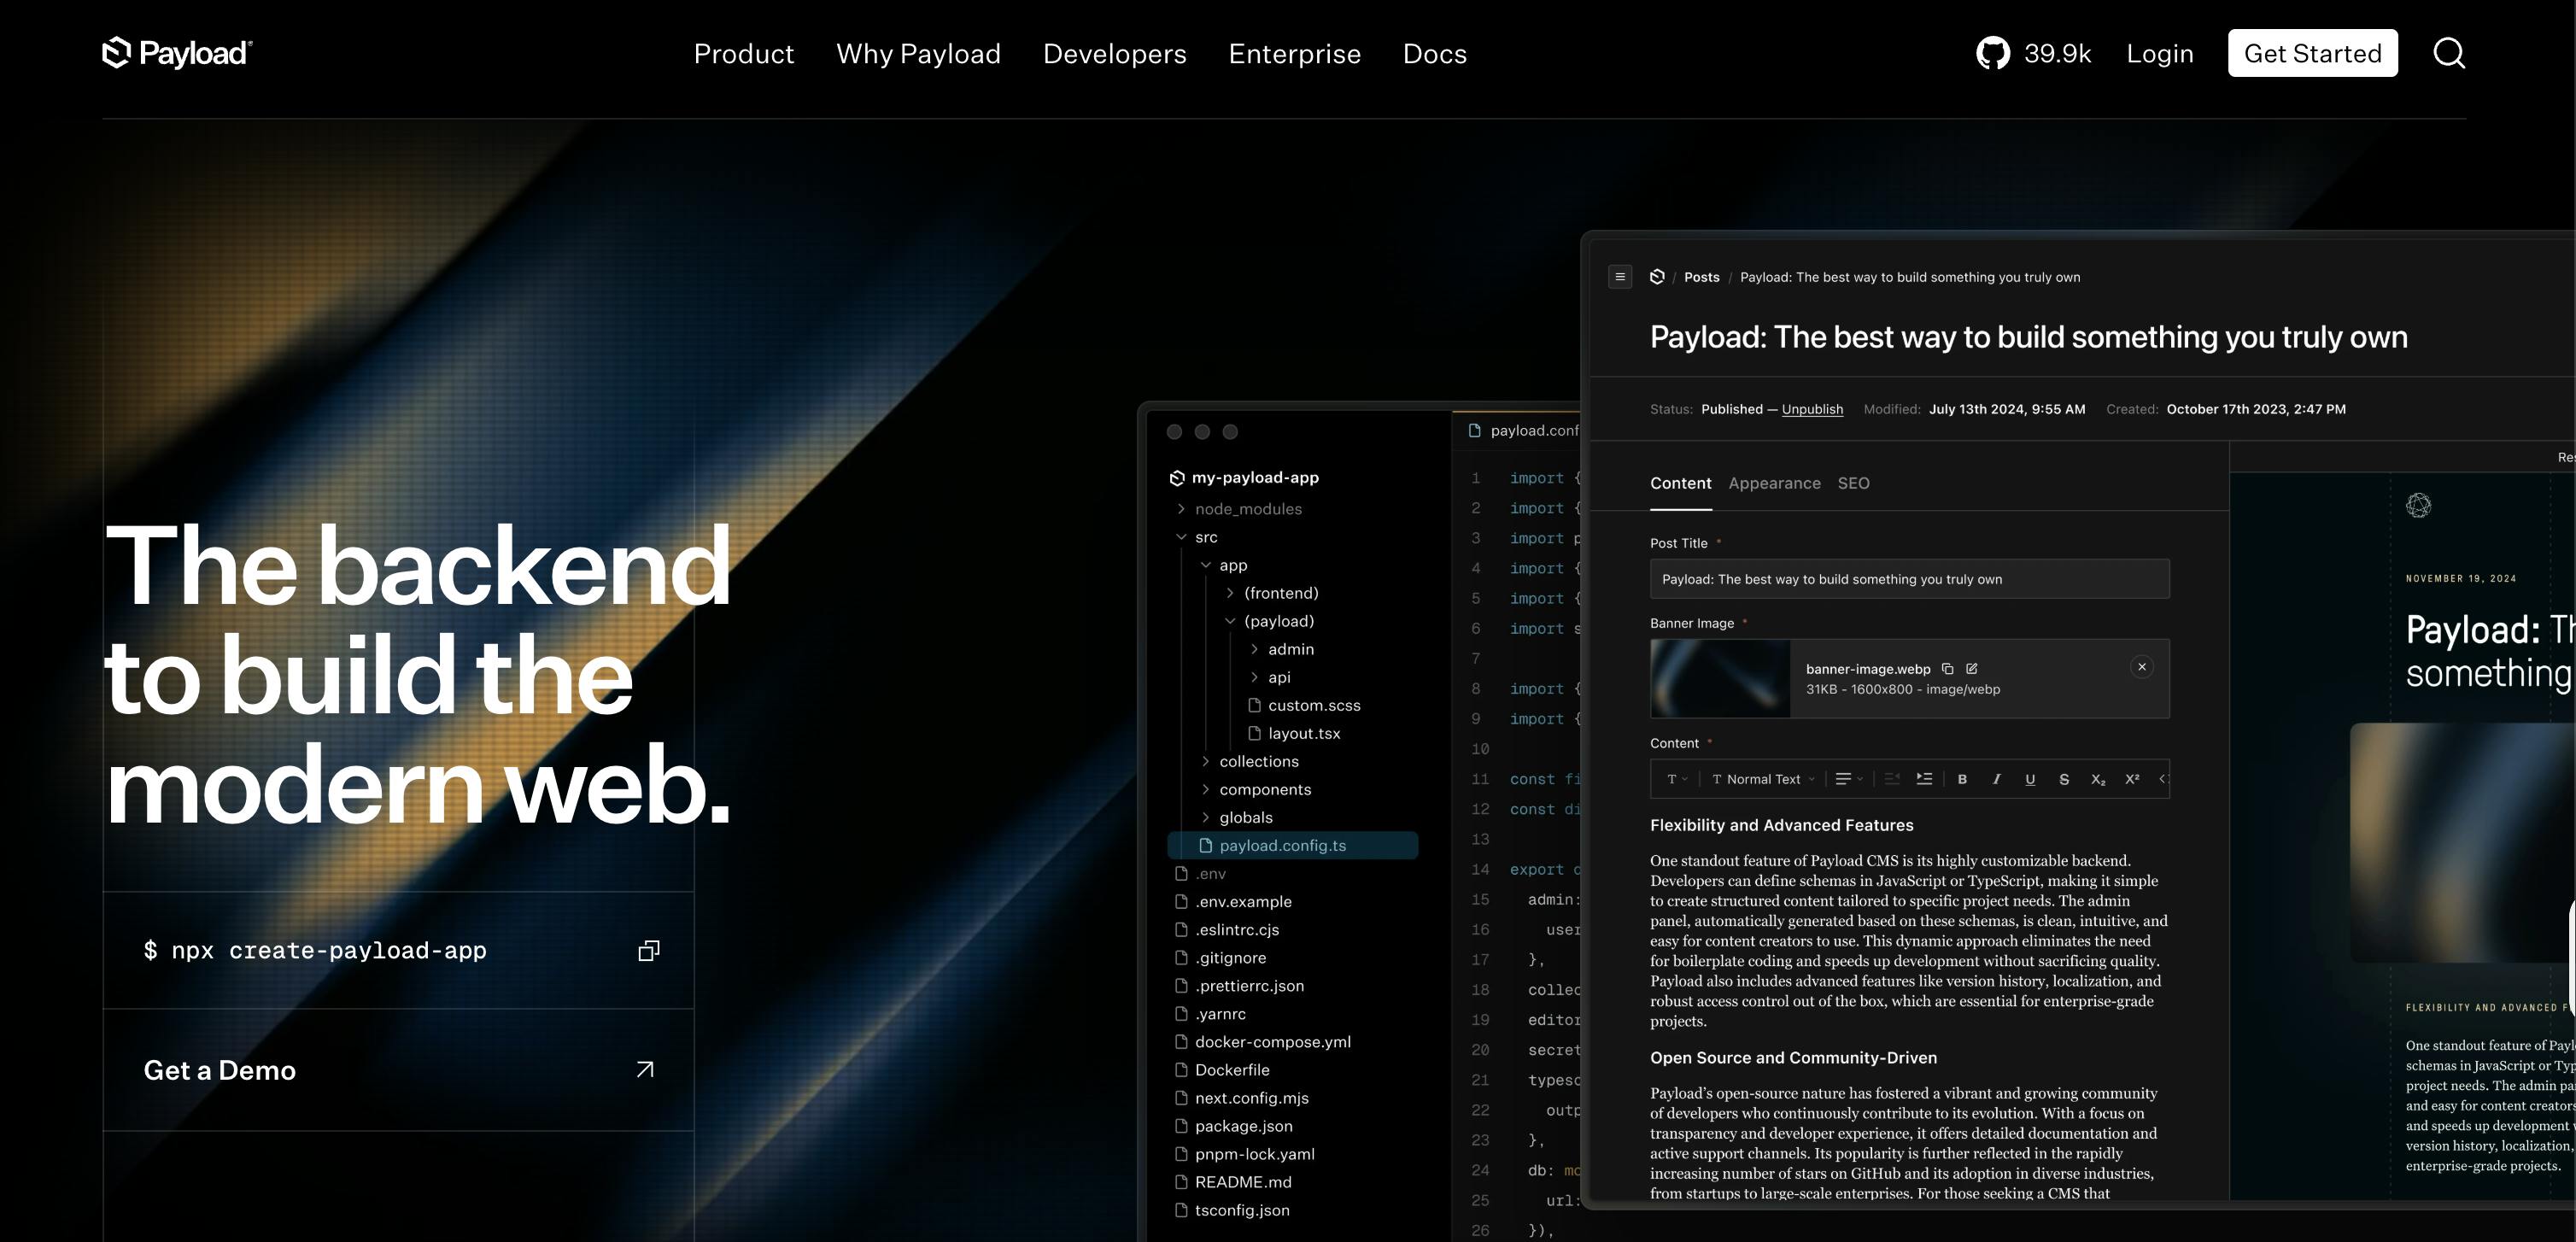Copy the npx create-payload-app command
Viewport: 2576px width, 1242px height.
(648, 950)
